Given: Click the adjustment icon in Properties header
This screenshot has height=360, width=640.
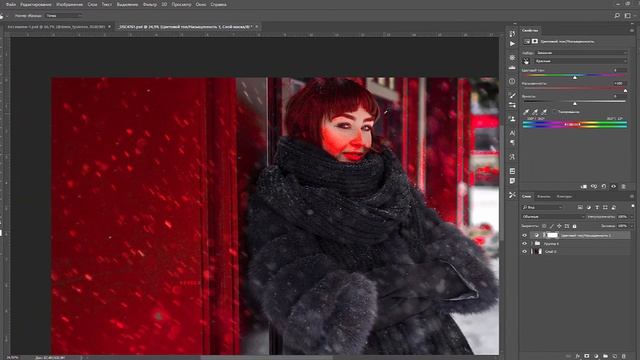Looking at the screenshot, I should click(527, 41).
